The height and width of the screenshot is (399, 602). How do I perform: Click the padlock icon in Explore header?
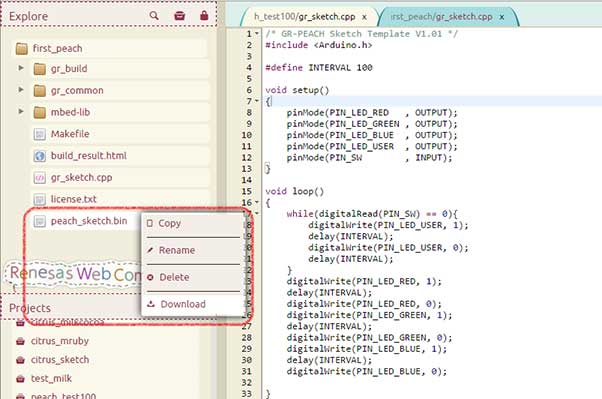[204, 15]
